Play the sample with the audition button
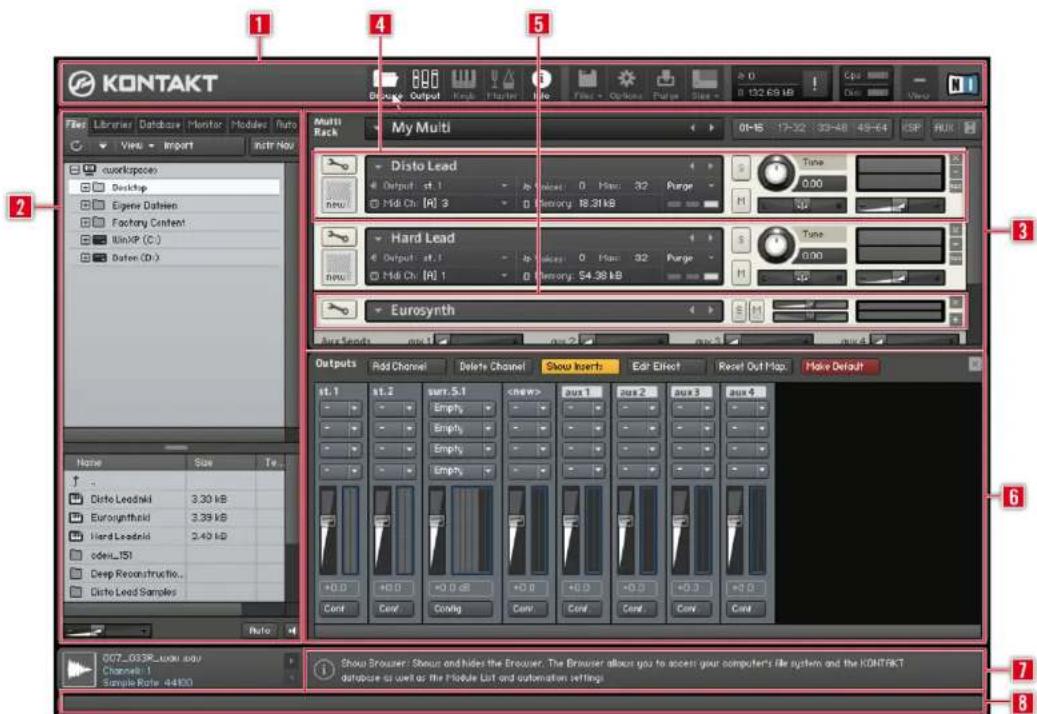 coord(79,670)
